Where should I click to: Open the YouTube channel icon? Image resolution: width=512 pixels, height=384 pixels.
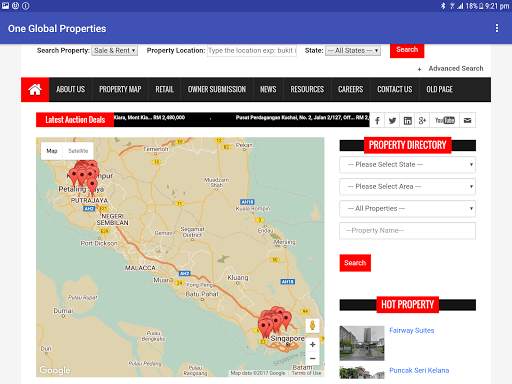click(445, 120)
